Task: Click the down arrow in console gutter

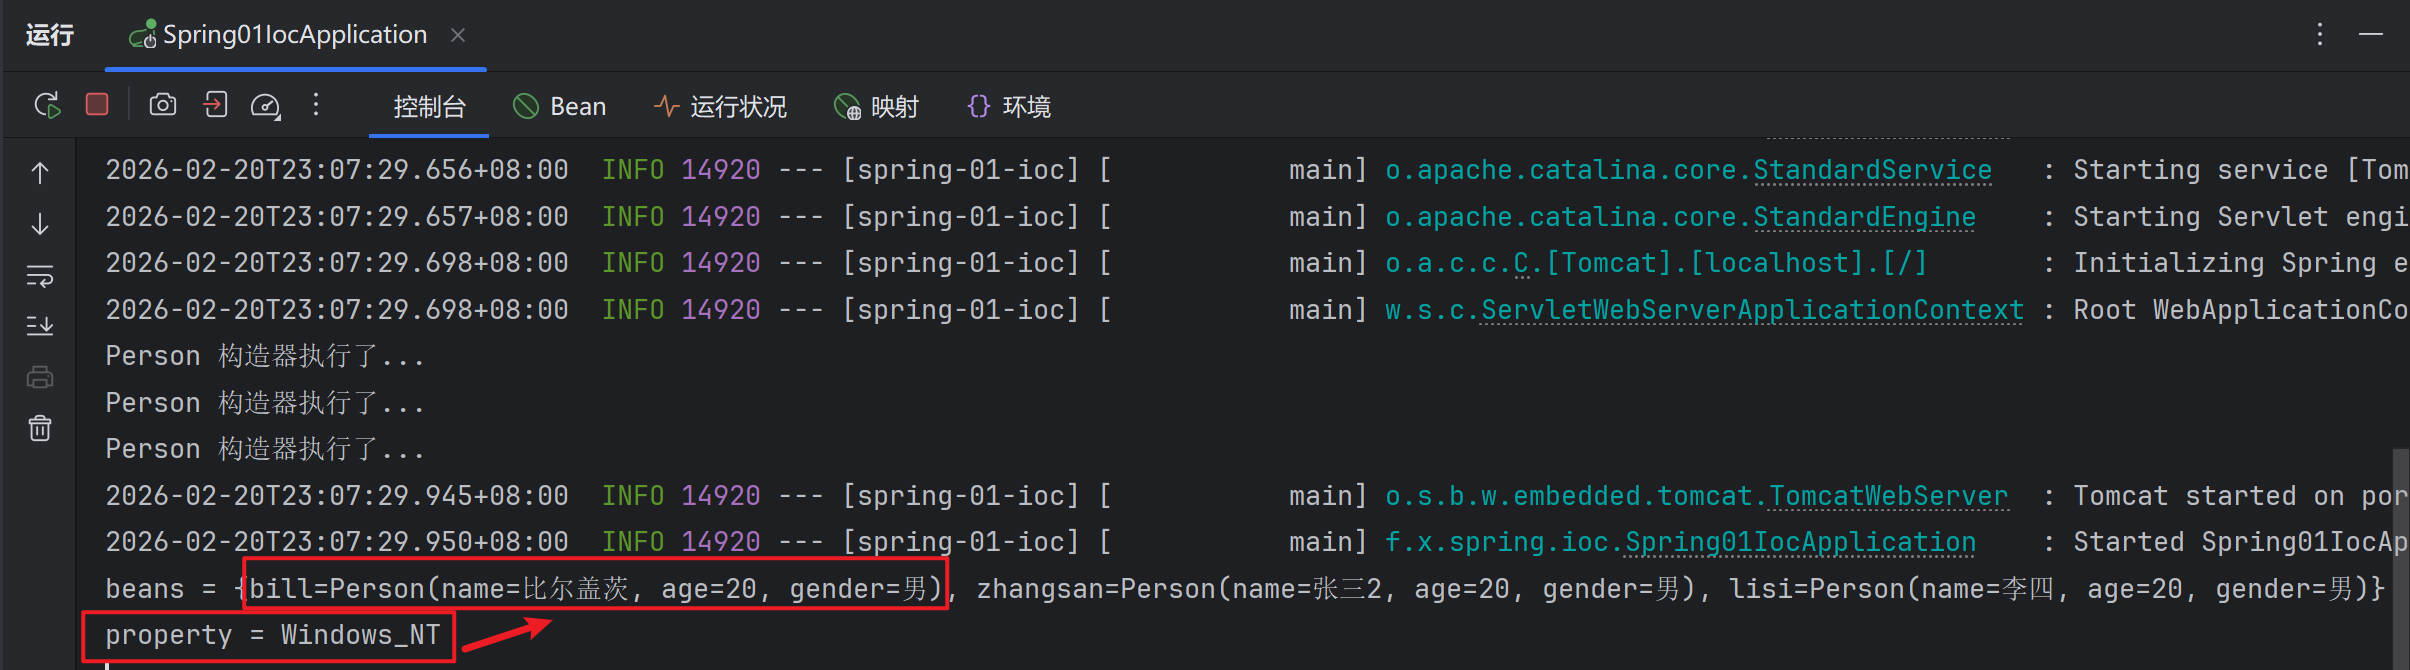Action: point(40,224)
